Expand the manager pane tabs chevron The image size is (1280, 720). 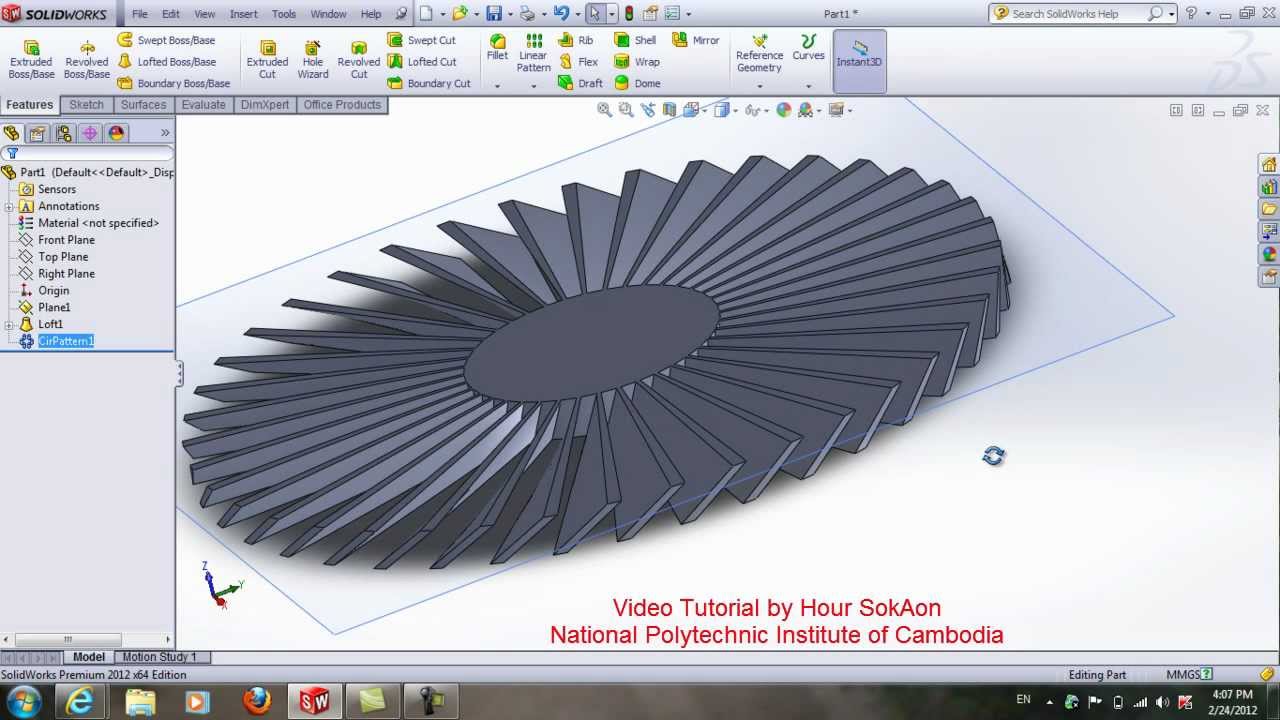point(165,133)
